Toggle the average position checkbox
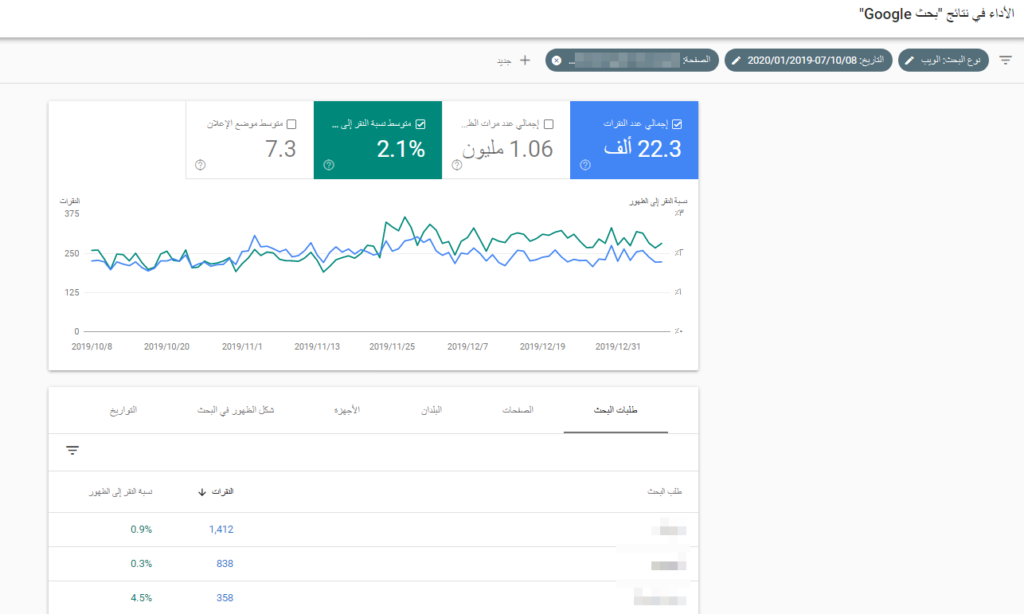1024x614 pixels. [x=292, y=123]
